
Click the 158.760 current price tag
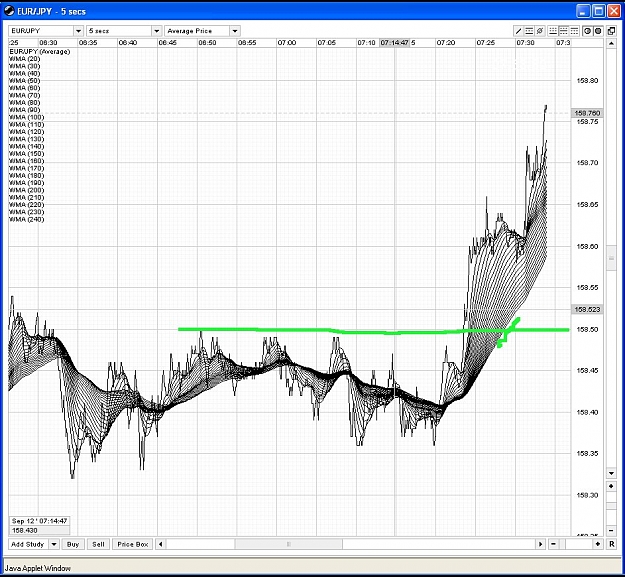[587, 113]
